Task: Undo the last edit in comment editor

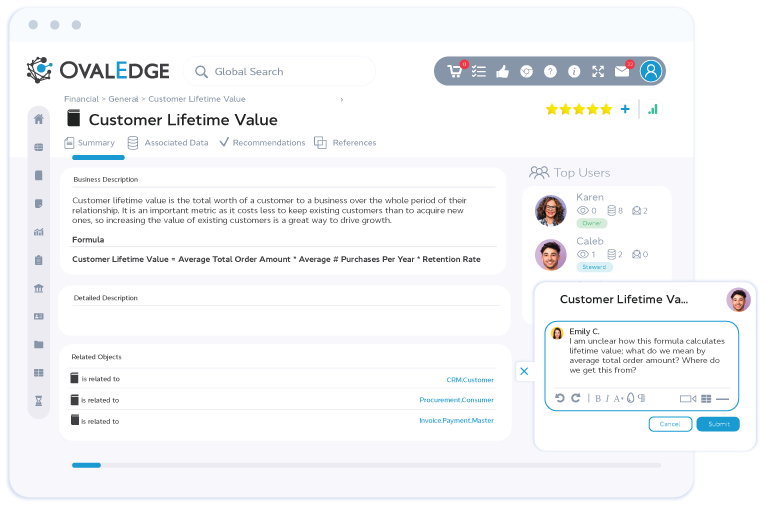Action: tap(560, 398)
